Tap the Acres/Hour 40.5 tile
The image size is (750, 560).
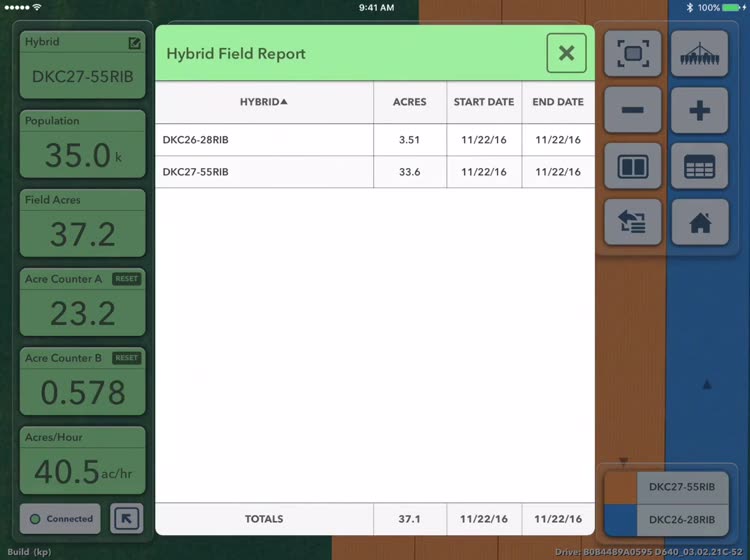(x=83, y=460)
